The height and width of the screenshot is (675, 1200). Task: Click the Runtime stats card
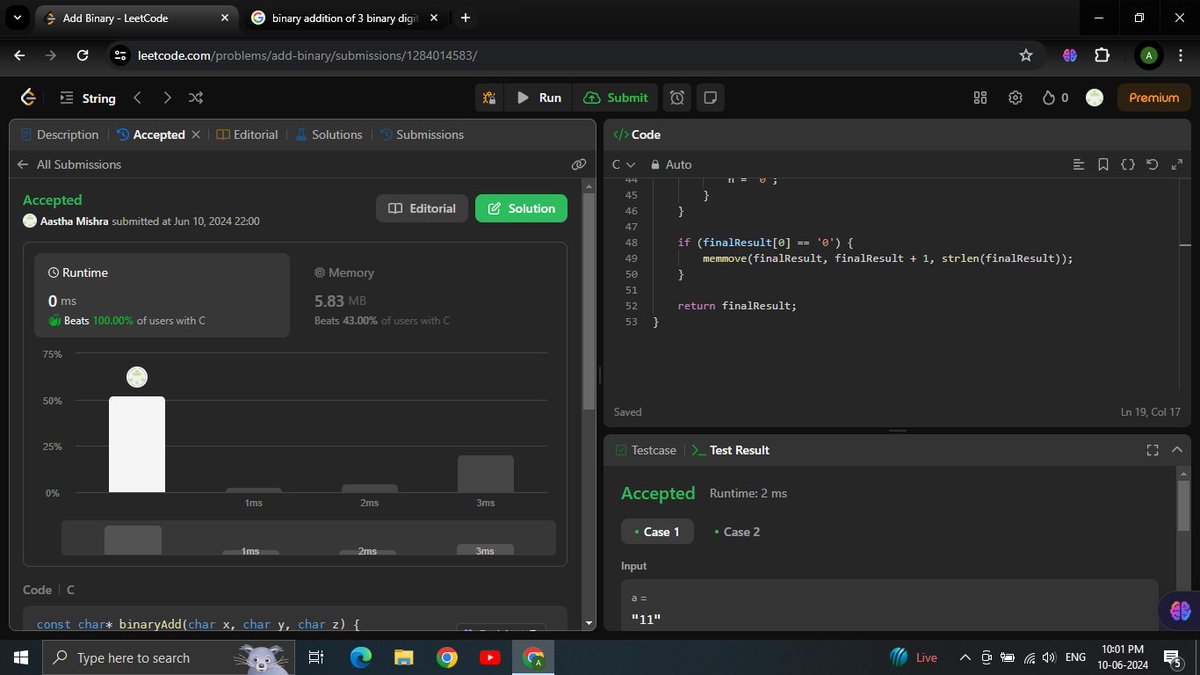[x=162, y=294]
